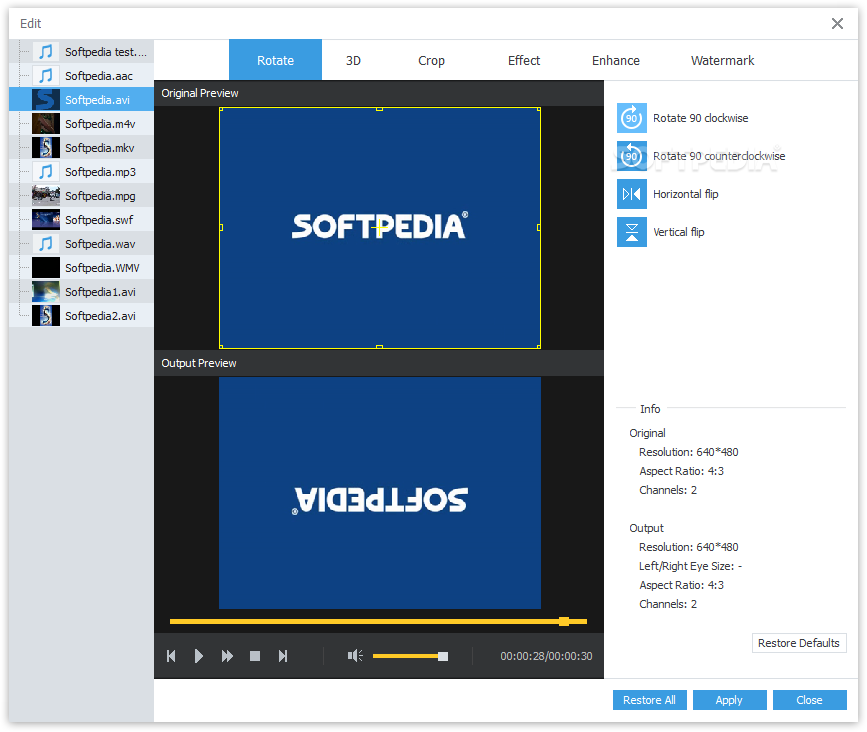Close the Edit dialog with the X

[837, 23]
